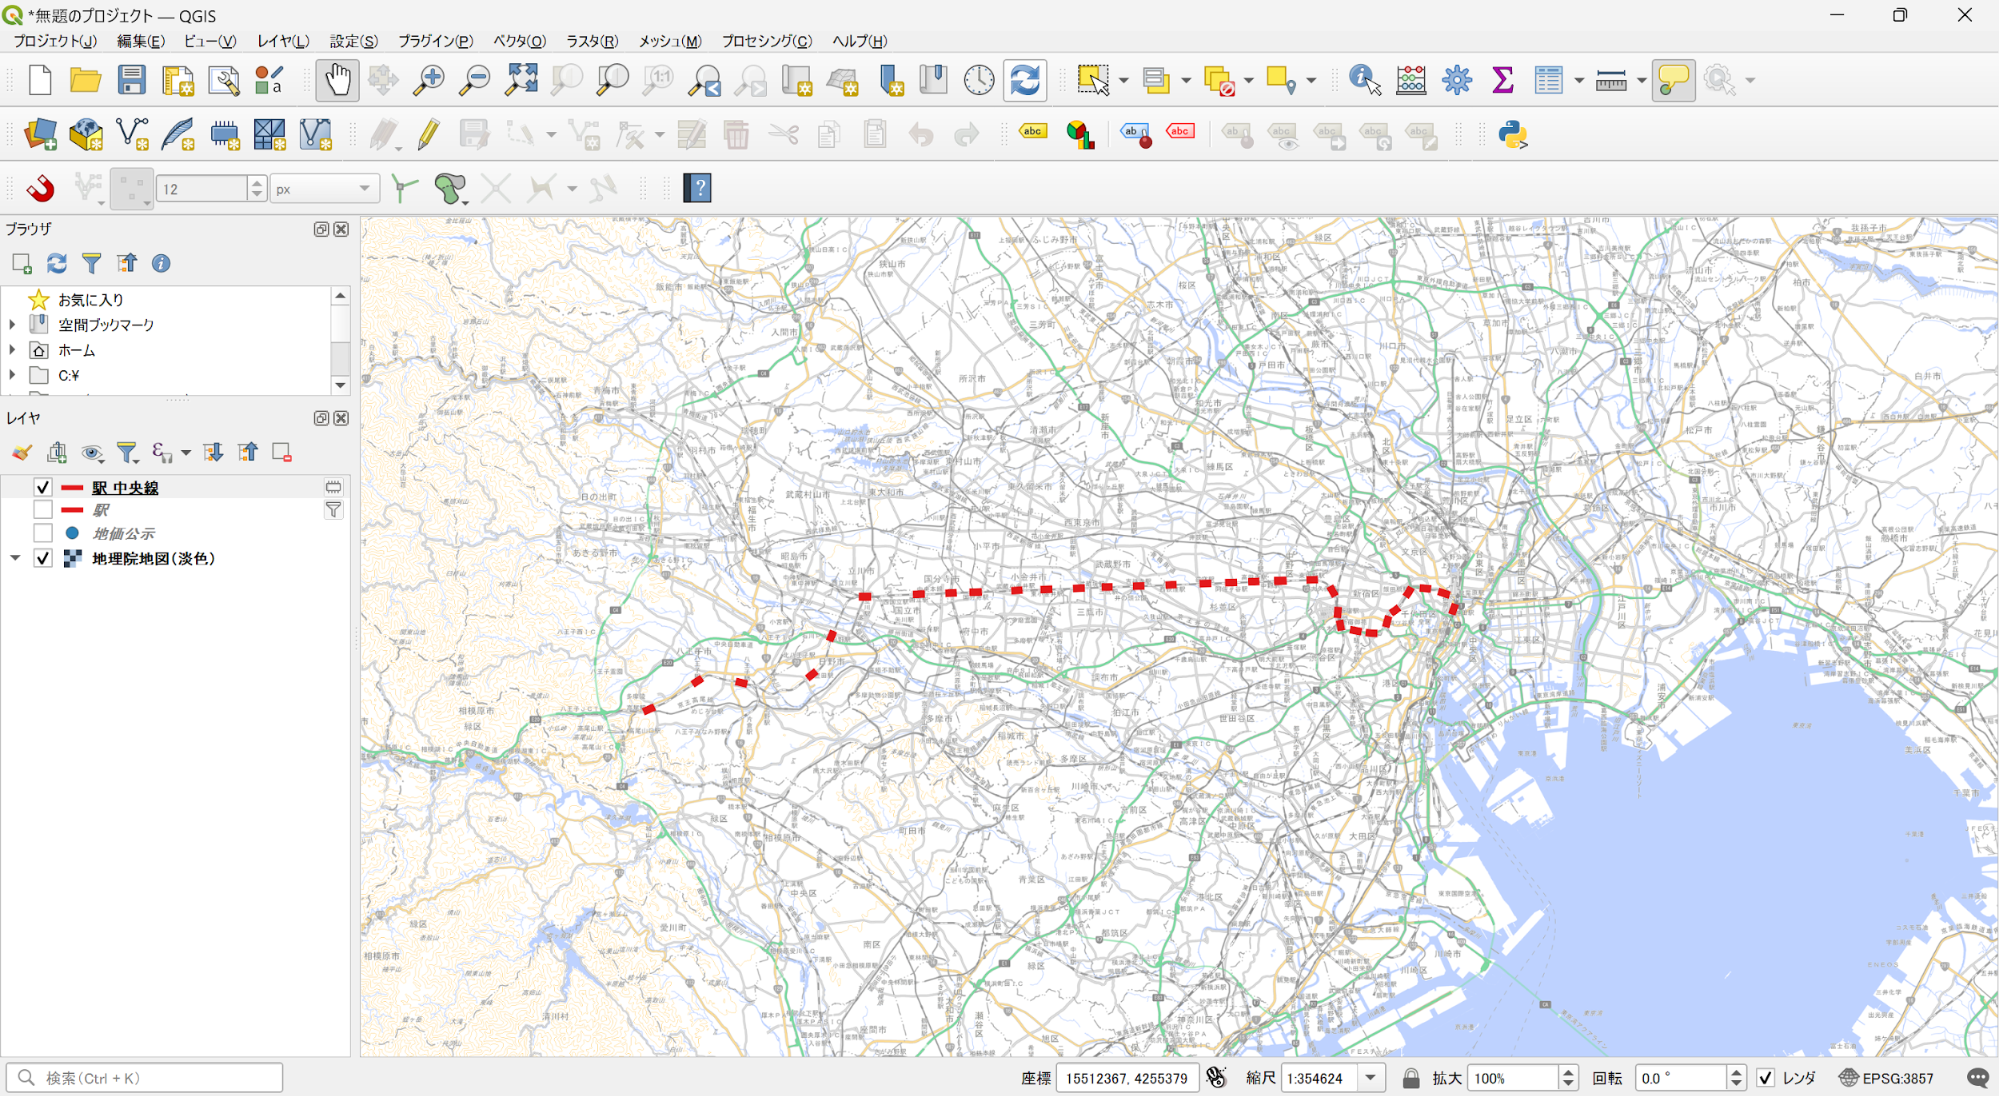Open the レイヤ(L) menu

(283, 41)
